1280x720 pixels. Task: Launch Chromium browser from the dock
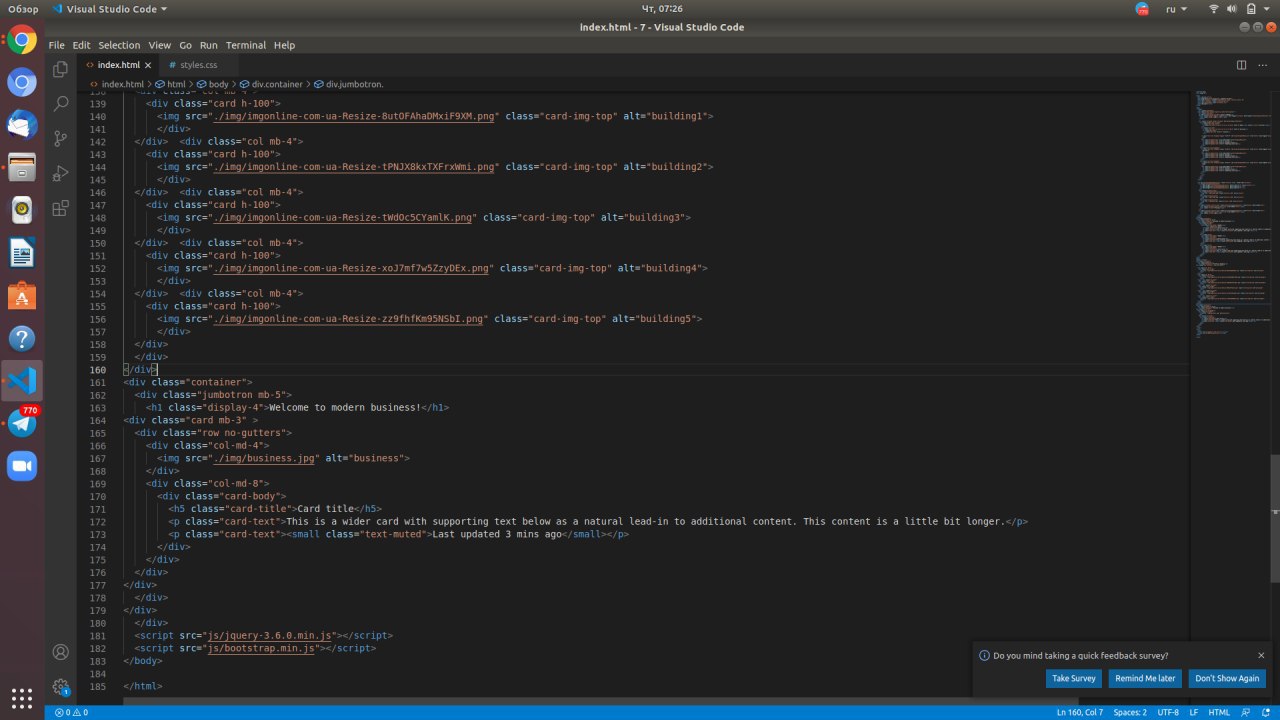point(22,83)
